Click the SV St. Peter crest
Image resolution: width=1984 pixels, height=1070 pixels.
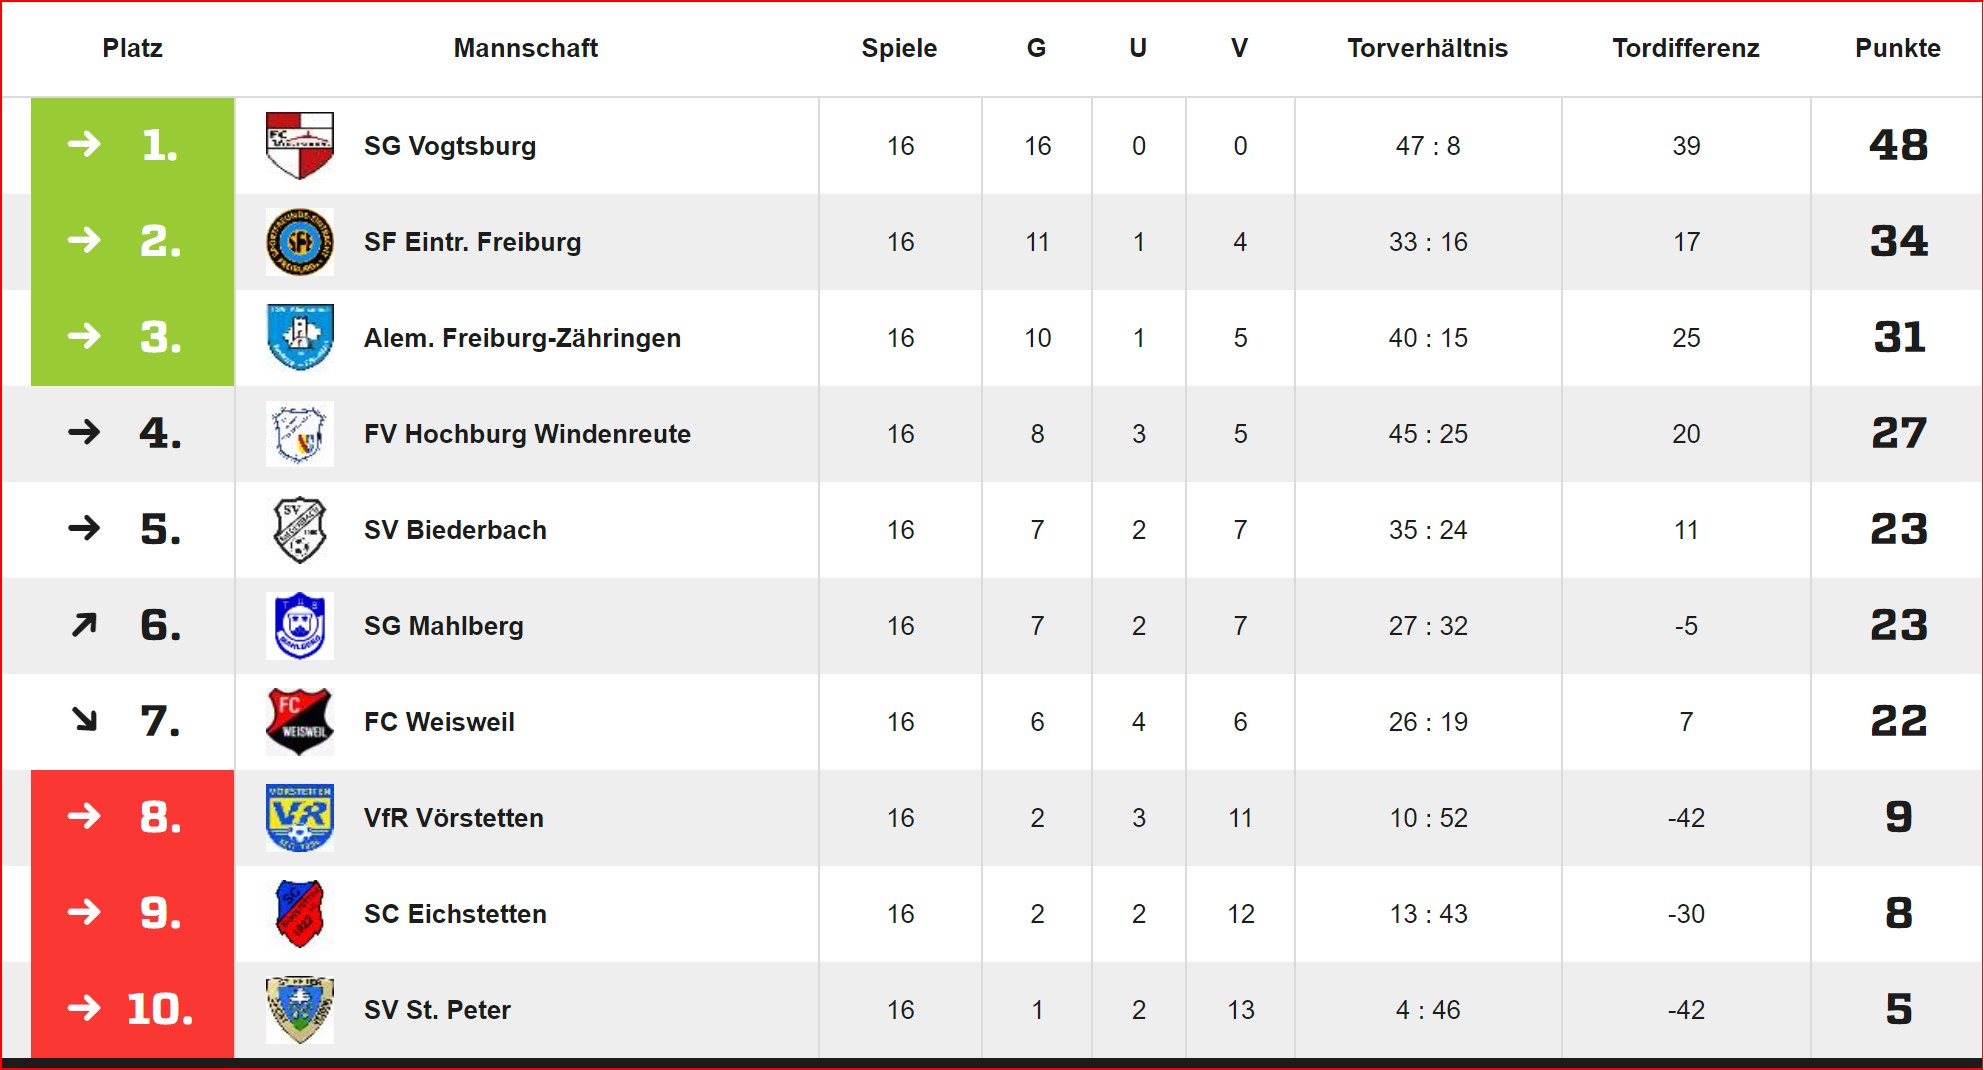300,1010
